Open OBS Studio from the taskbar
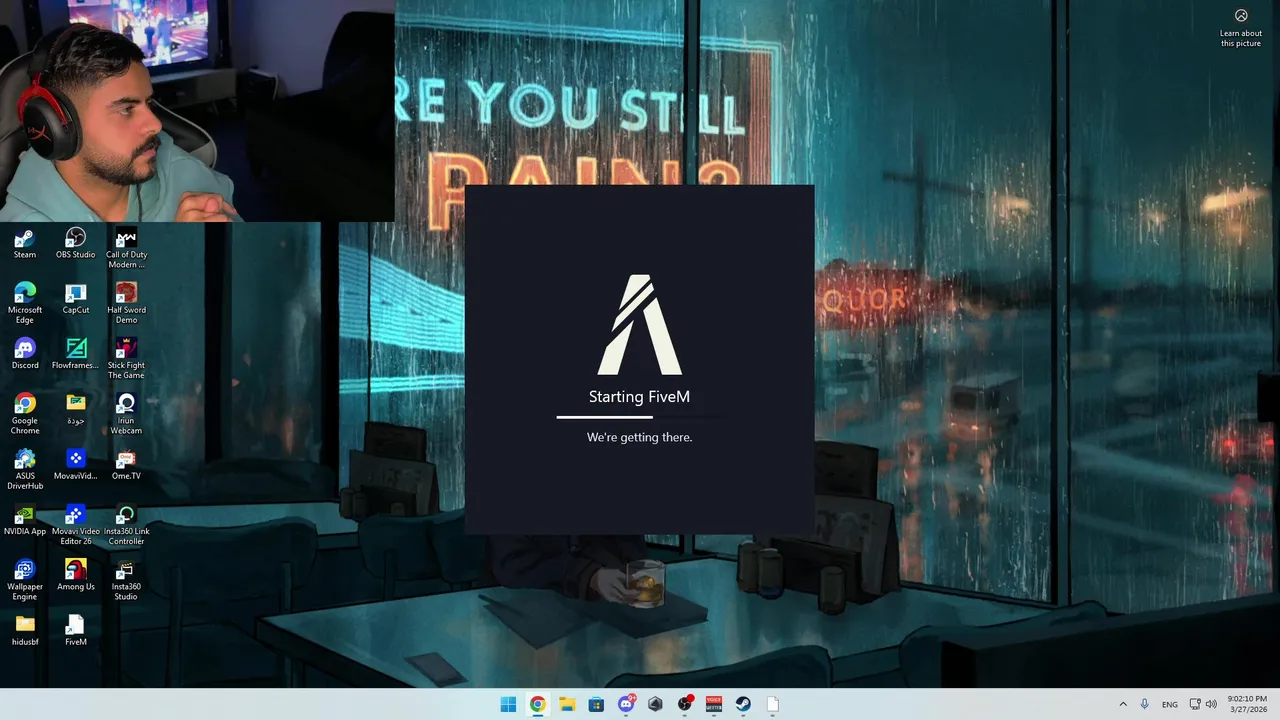 point(685,704)
